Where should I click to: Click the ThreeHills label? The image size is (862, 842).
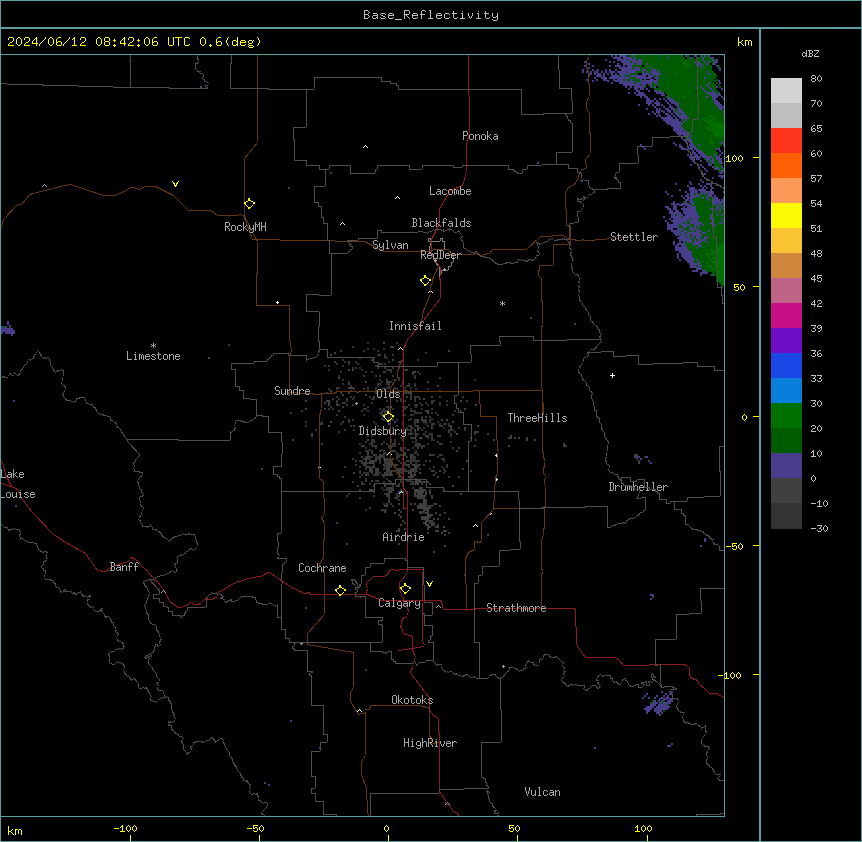[538, 418]
